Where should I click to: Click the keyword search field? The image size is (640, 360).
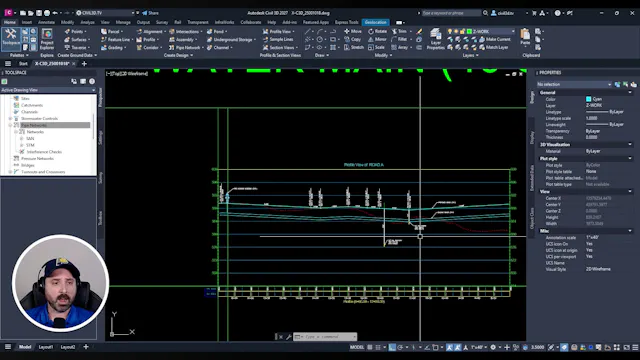pyautogui.click(x=451, y=13)
